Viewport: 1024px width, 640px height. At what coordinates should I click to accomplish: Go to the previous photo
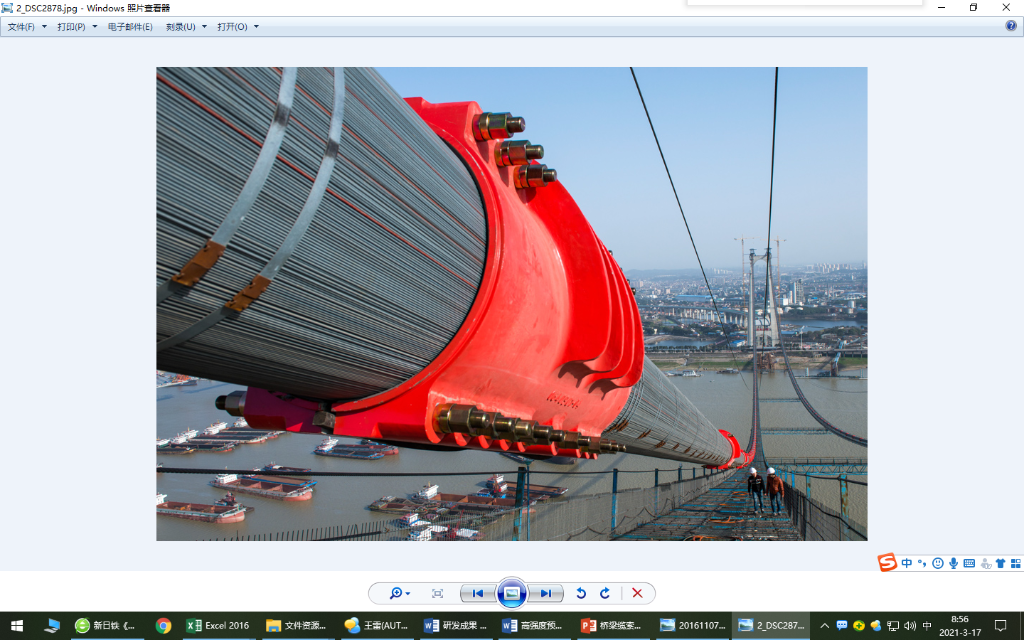click(478, 593)
